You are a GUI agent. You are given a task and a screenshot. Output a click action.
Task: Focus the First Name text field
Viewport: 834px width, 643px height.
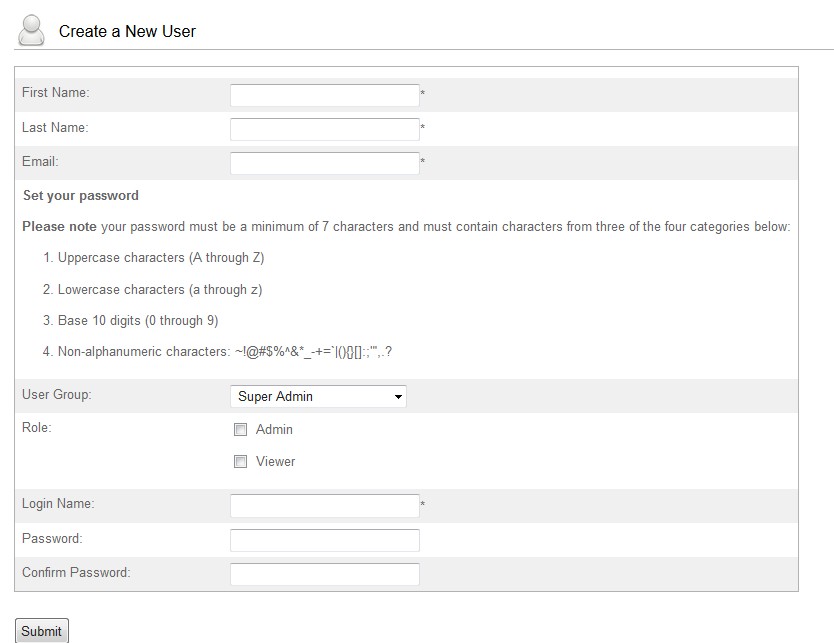pyautogui.click(x=324, y=95)
